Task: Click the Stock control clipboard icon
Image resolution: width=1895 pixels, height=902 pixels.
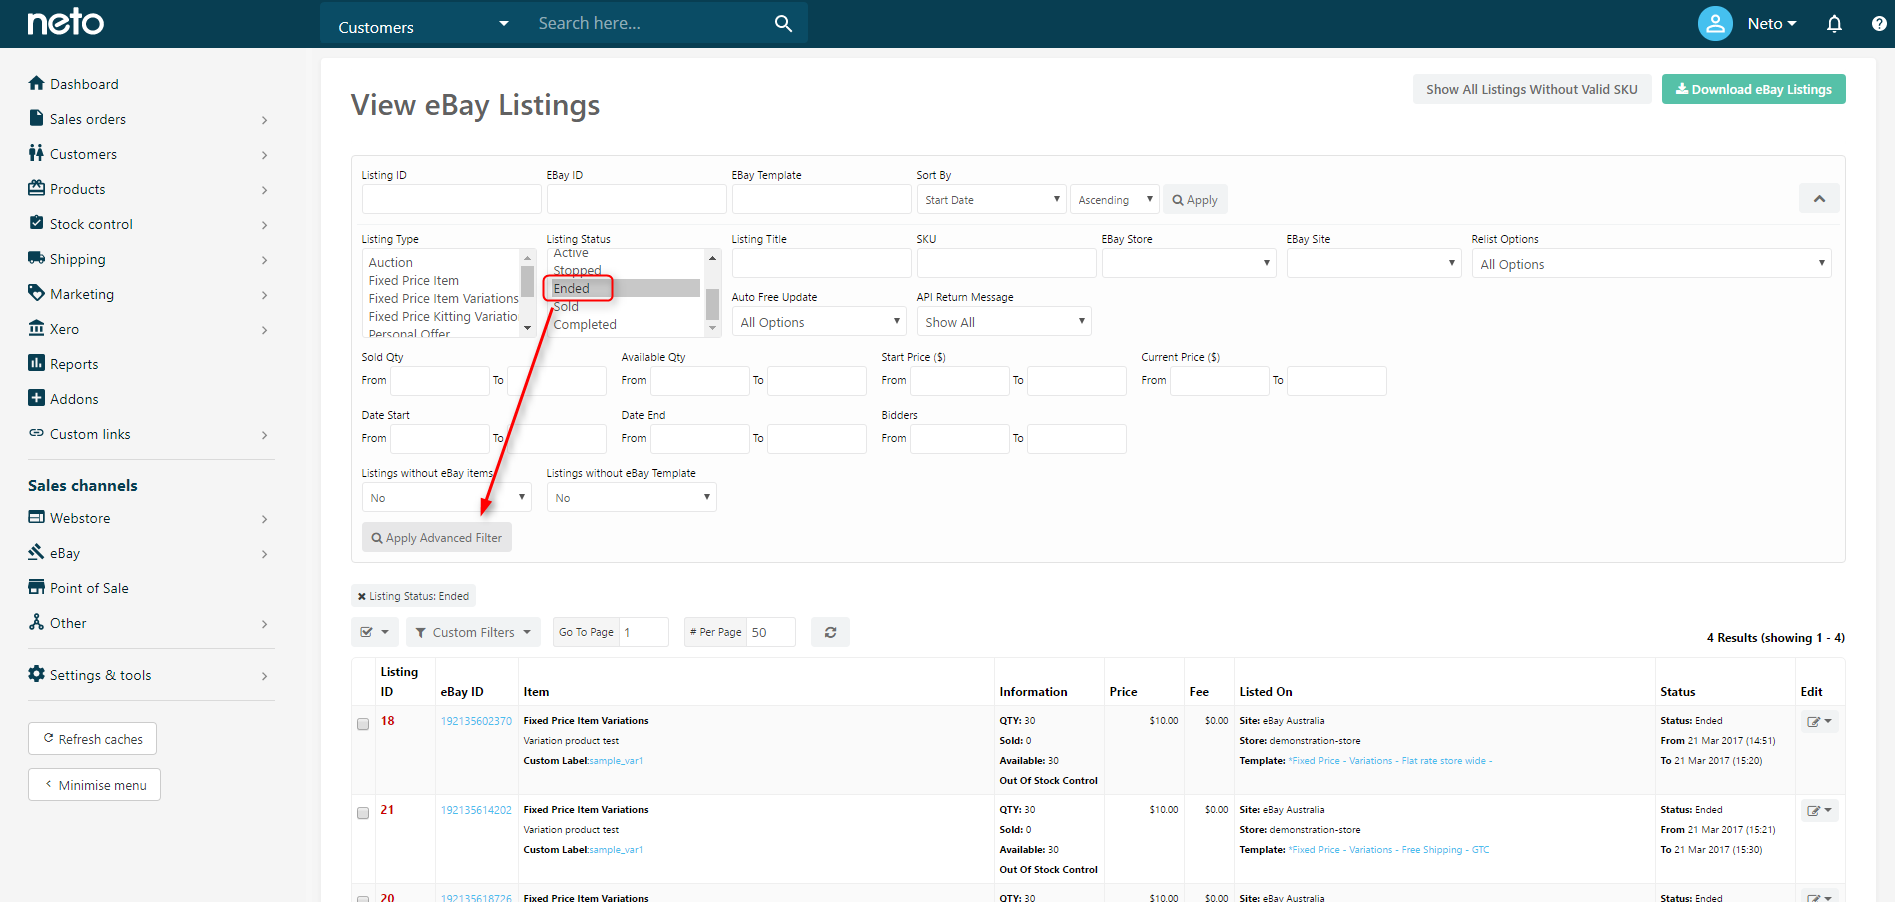Action: pos(37,223)
